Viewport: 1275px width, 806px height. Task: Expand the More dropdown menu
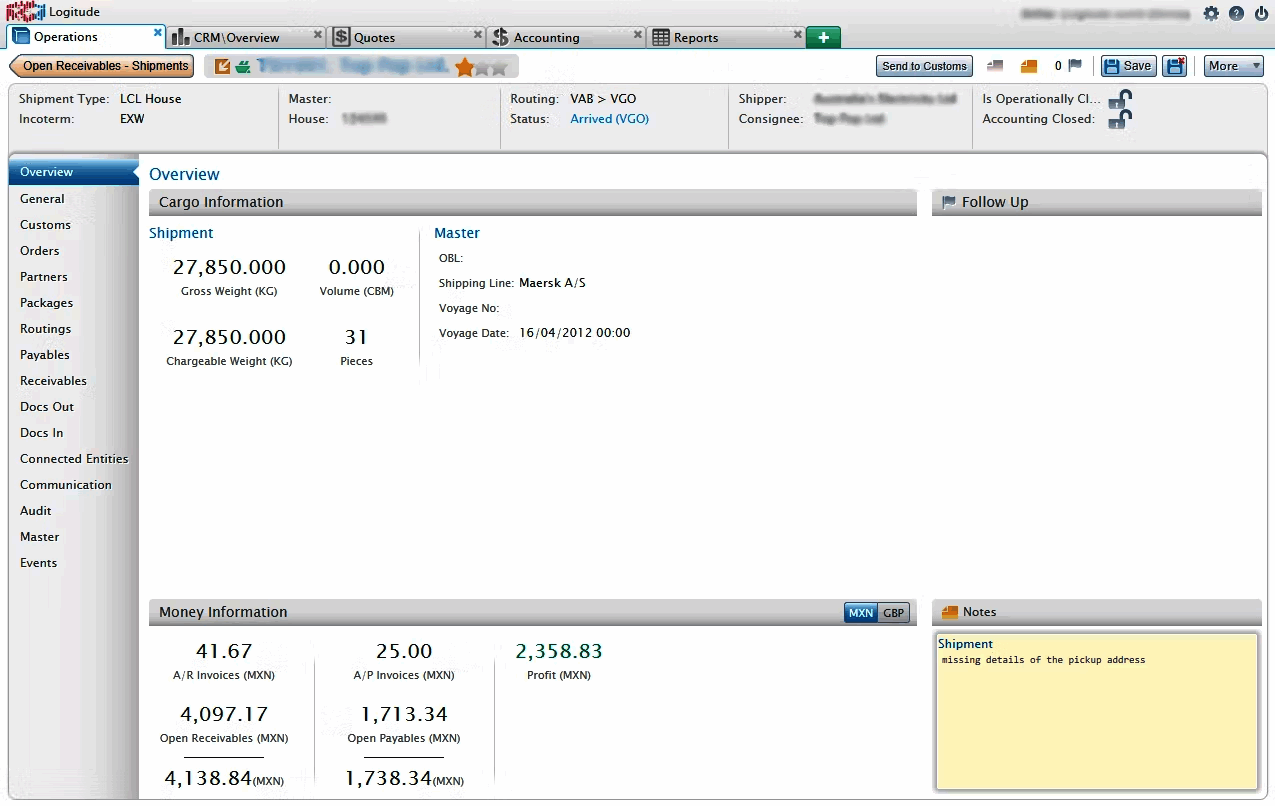point(1233,66)
